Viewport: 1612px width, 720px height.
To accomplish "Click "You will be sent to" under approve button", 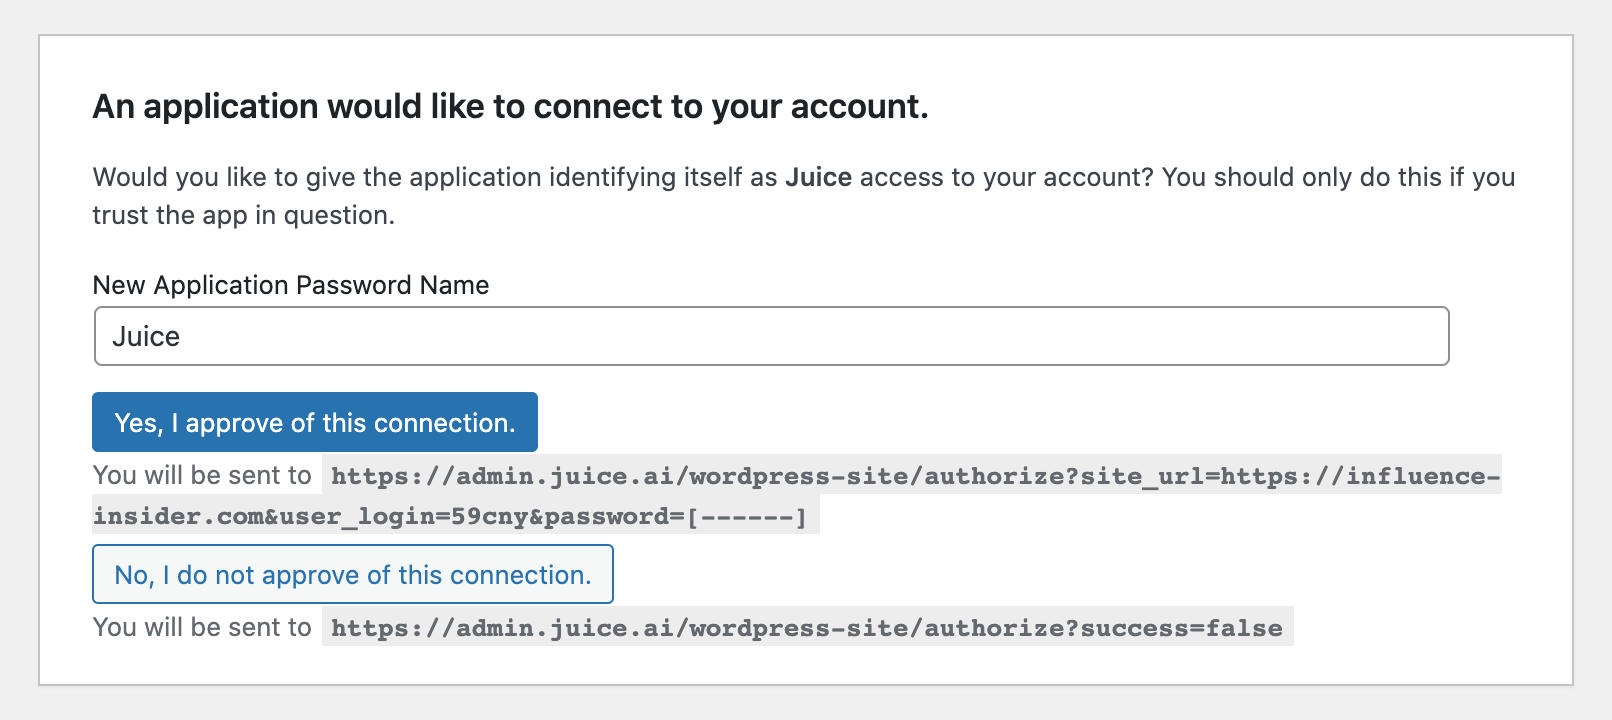I will 202,475.
